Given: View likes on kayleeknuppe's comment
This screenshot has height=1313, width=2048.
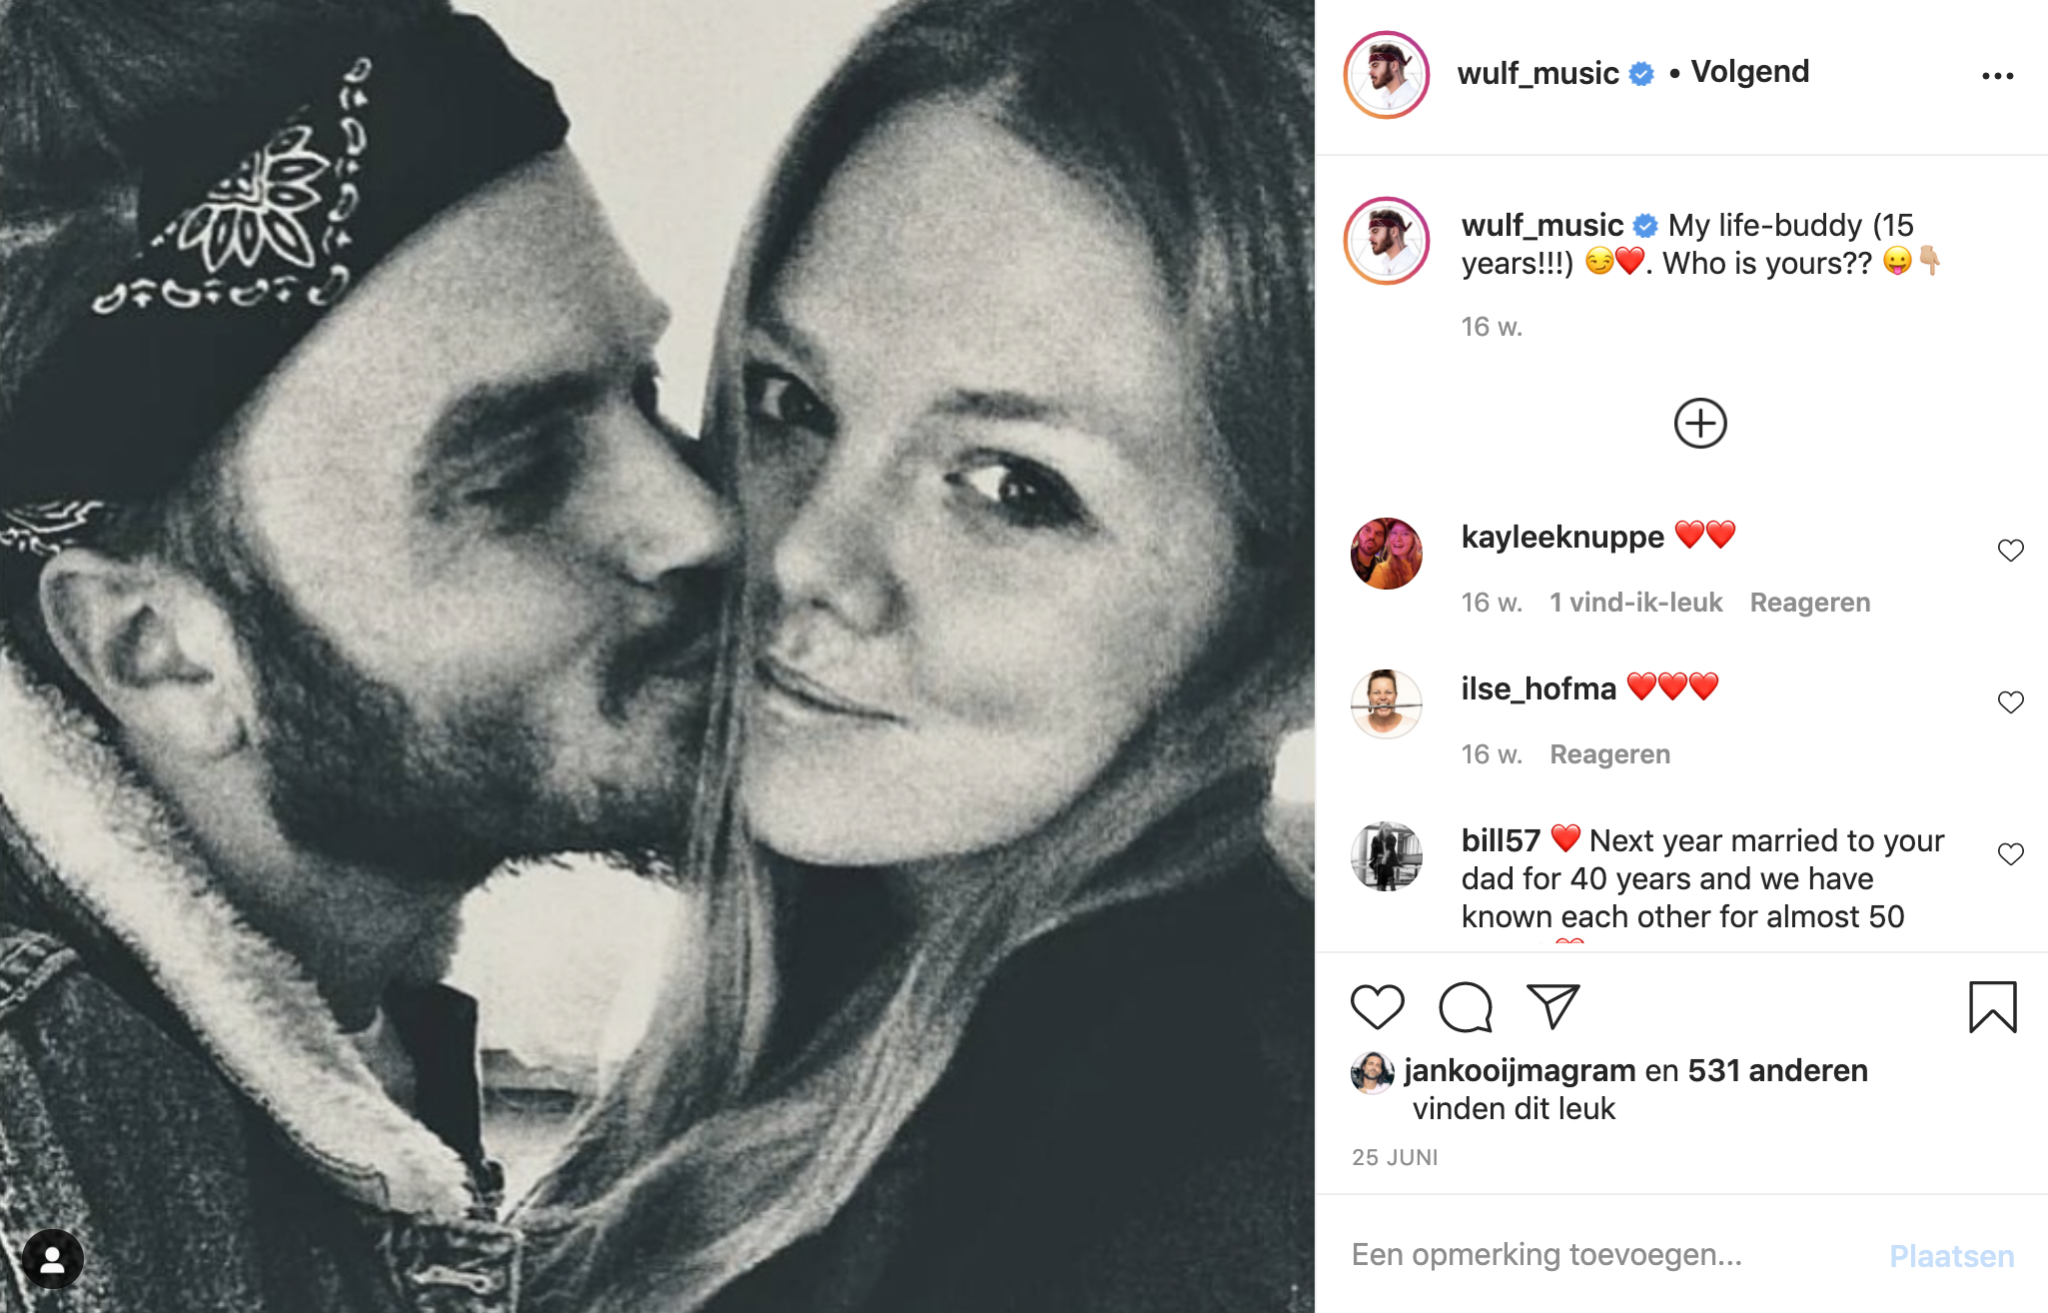Looking at the screenshot, I should tap(1635, 602).
